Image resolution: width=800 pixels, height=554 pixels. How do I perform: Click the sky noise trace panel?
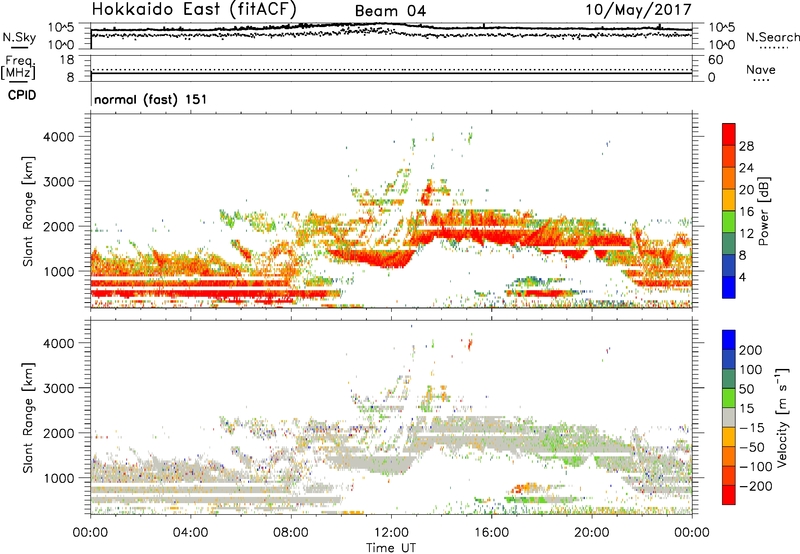pos(391,36)
